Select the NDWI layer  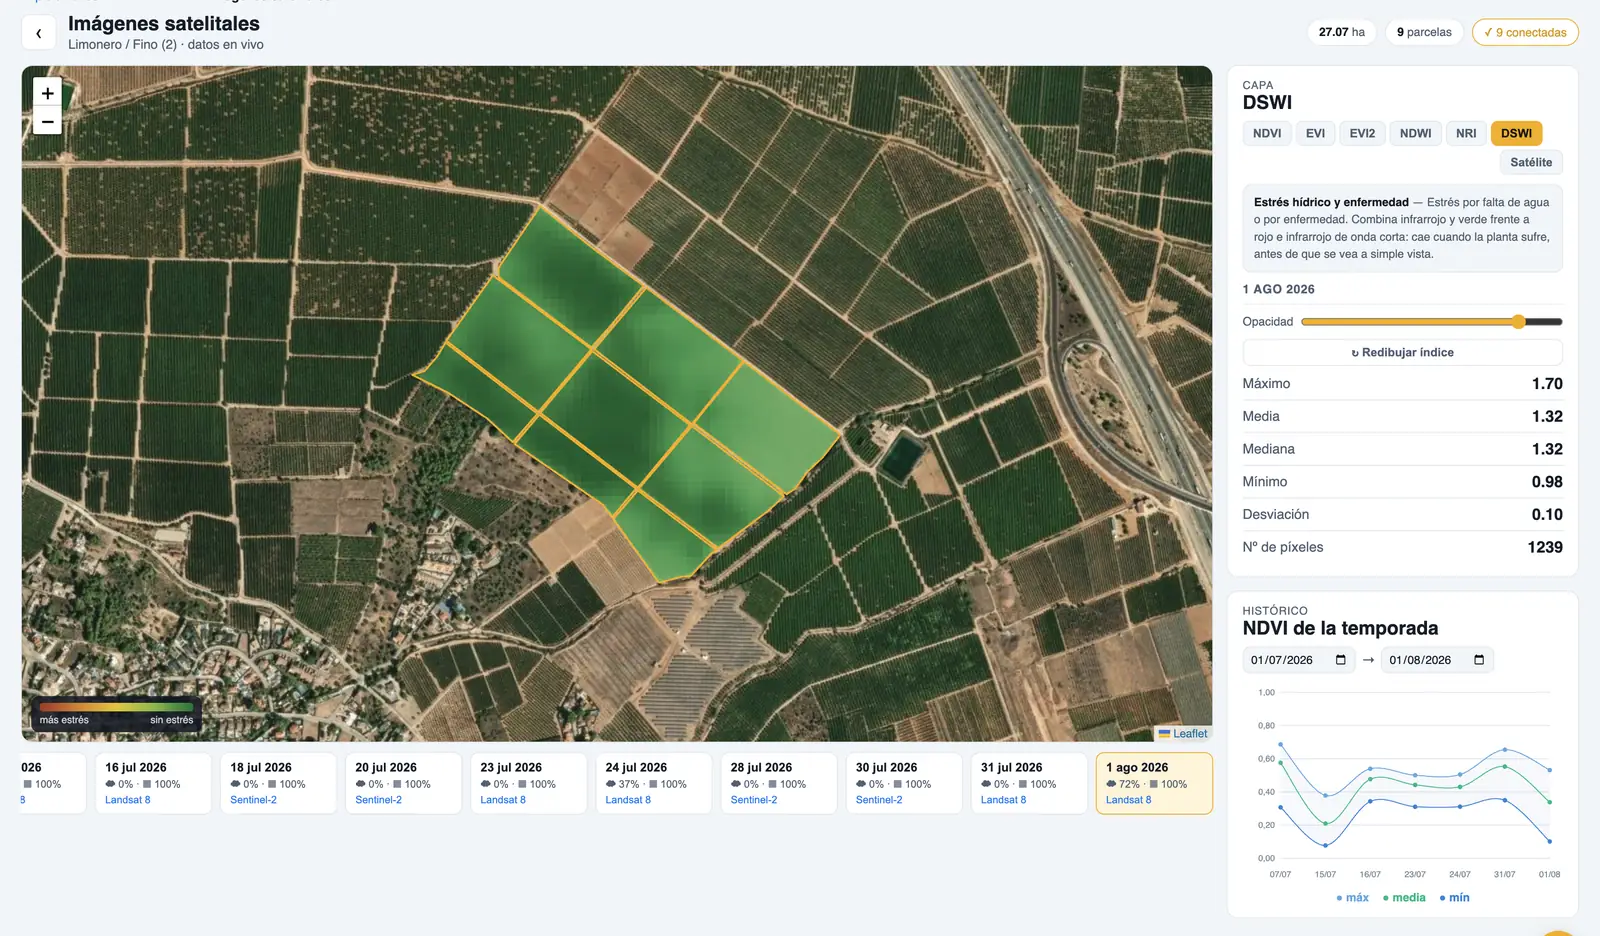point(1415,133)
